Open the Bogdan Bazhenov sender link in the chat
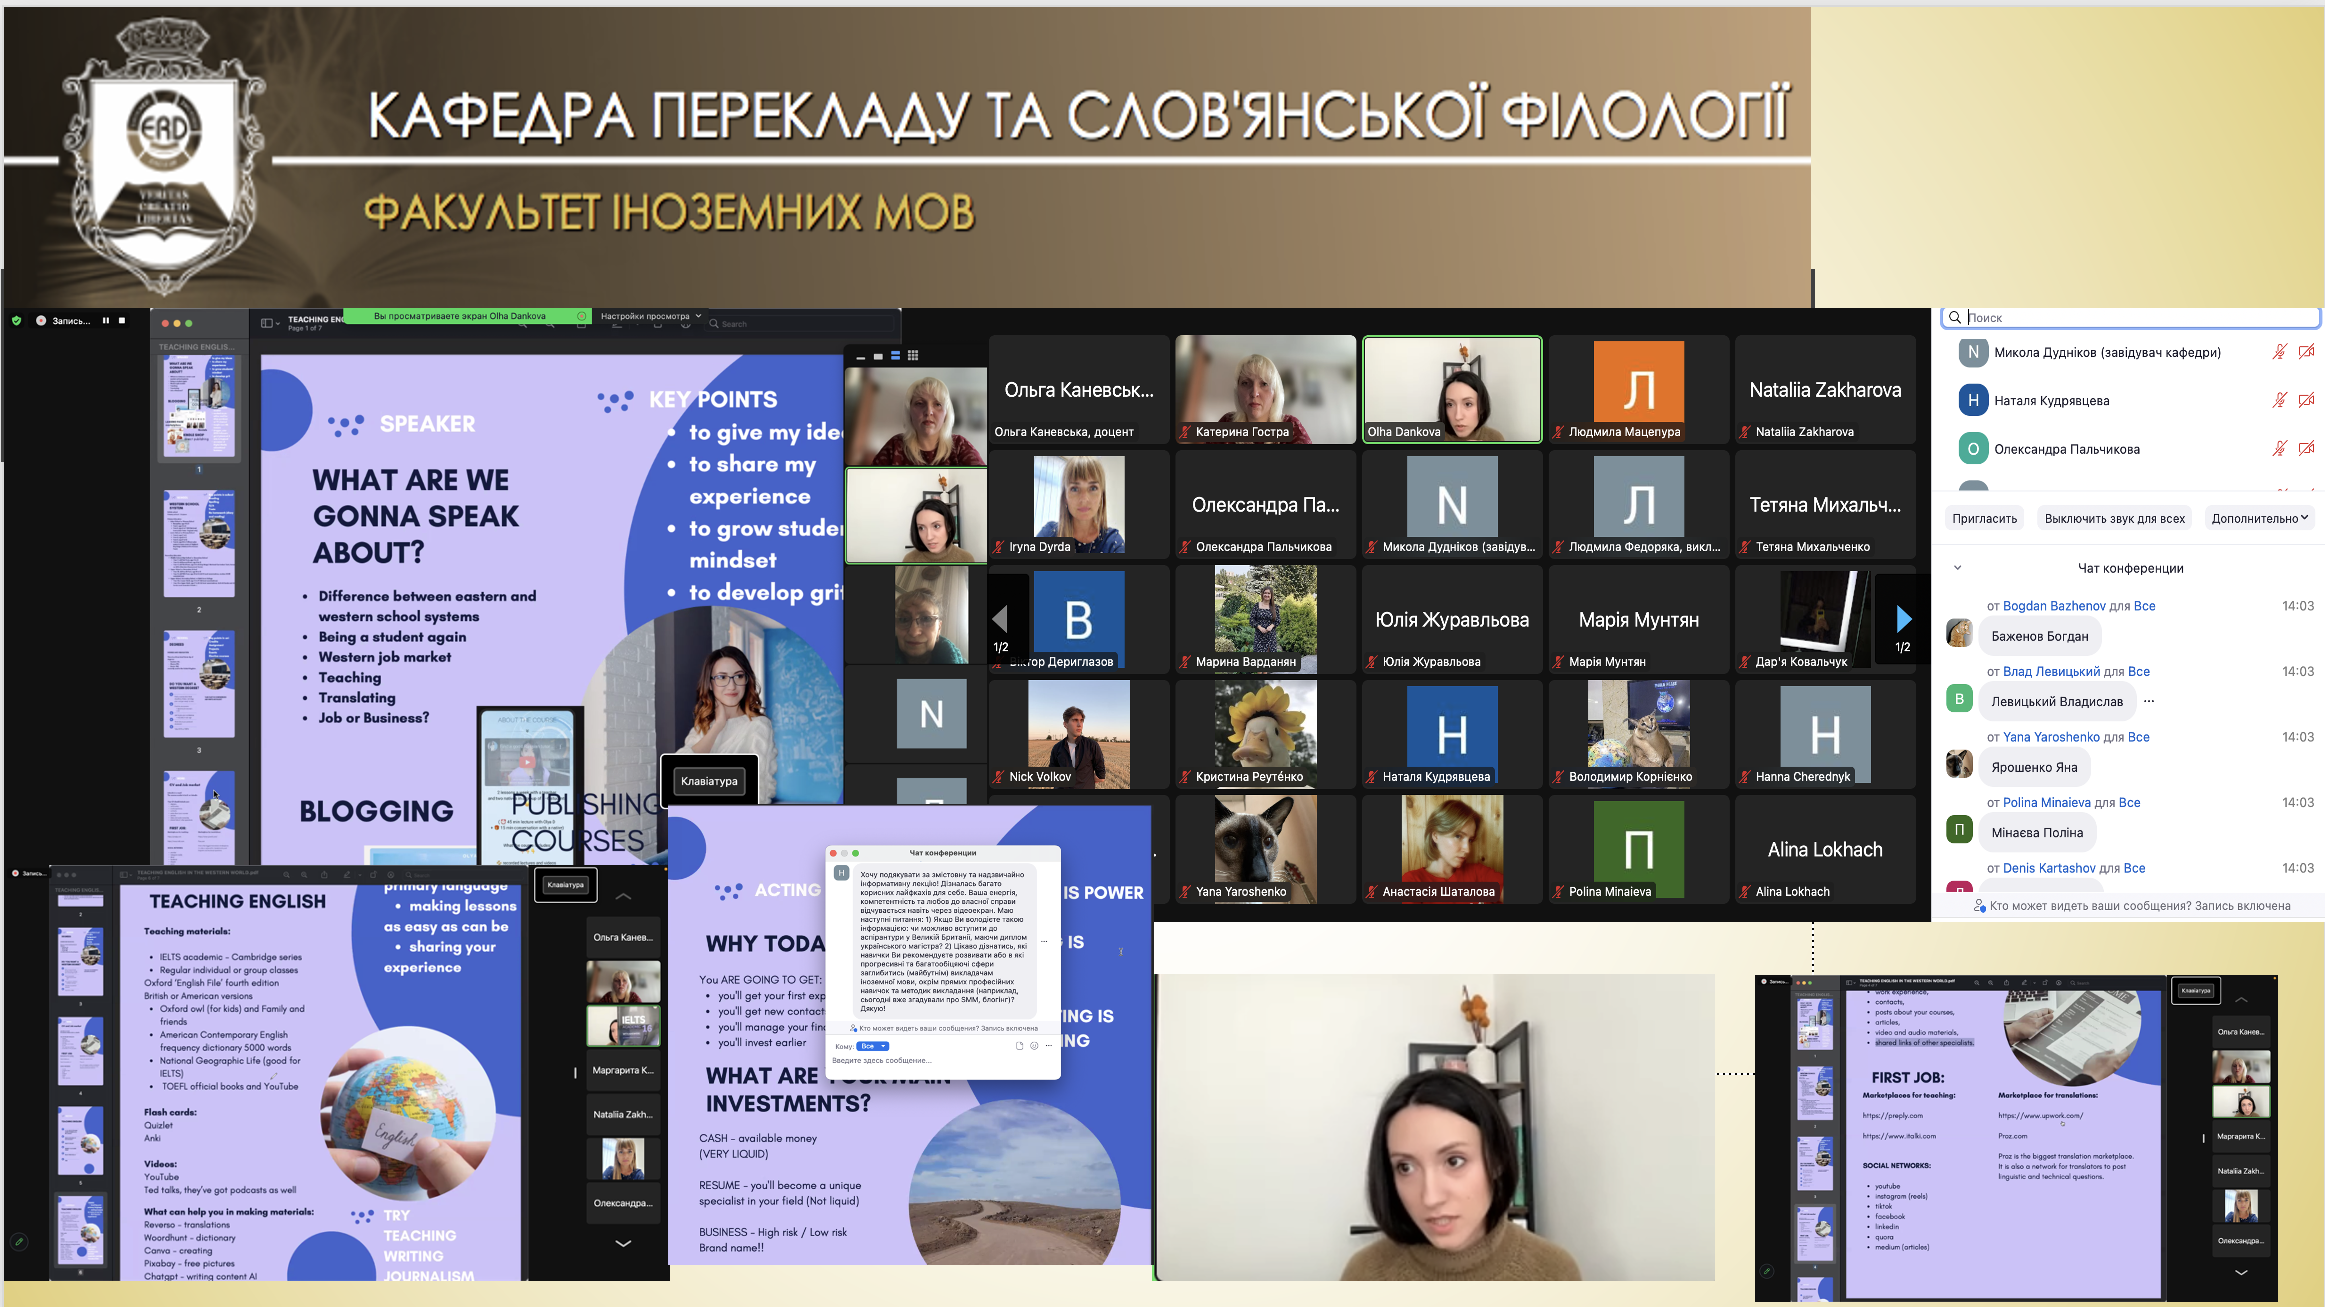2325x1307 pixels. [2053, 606]
